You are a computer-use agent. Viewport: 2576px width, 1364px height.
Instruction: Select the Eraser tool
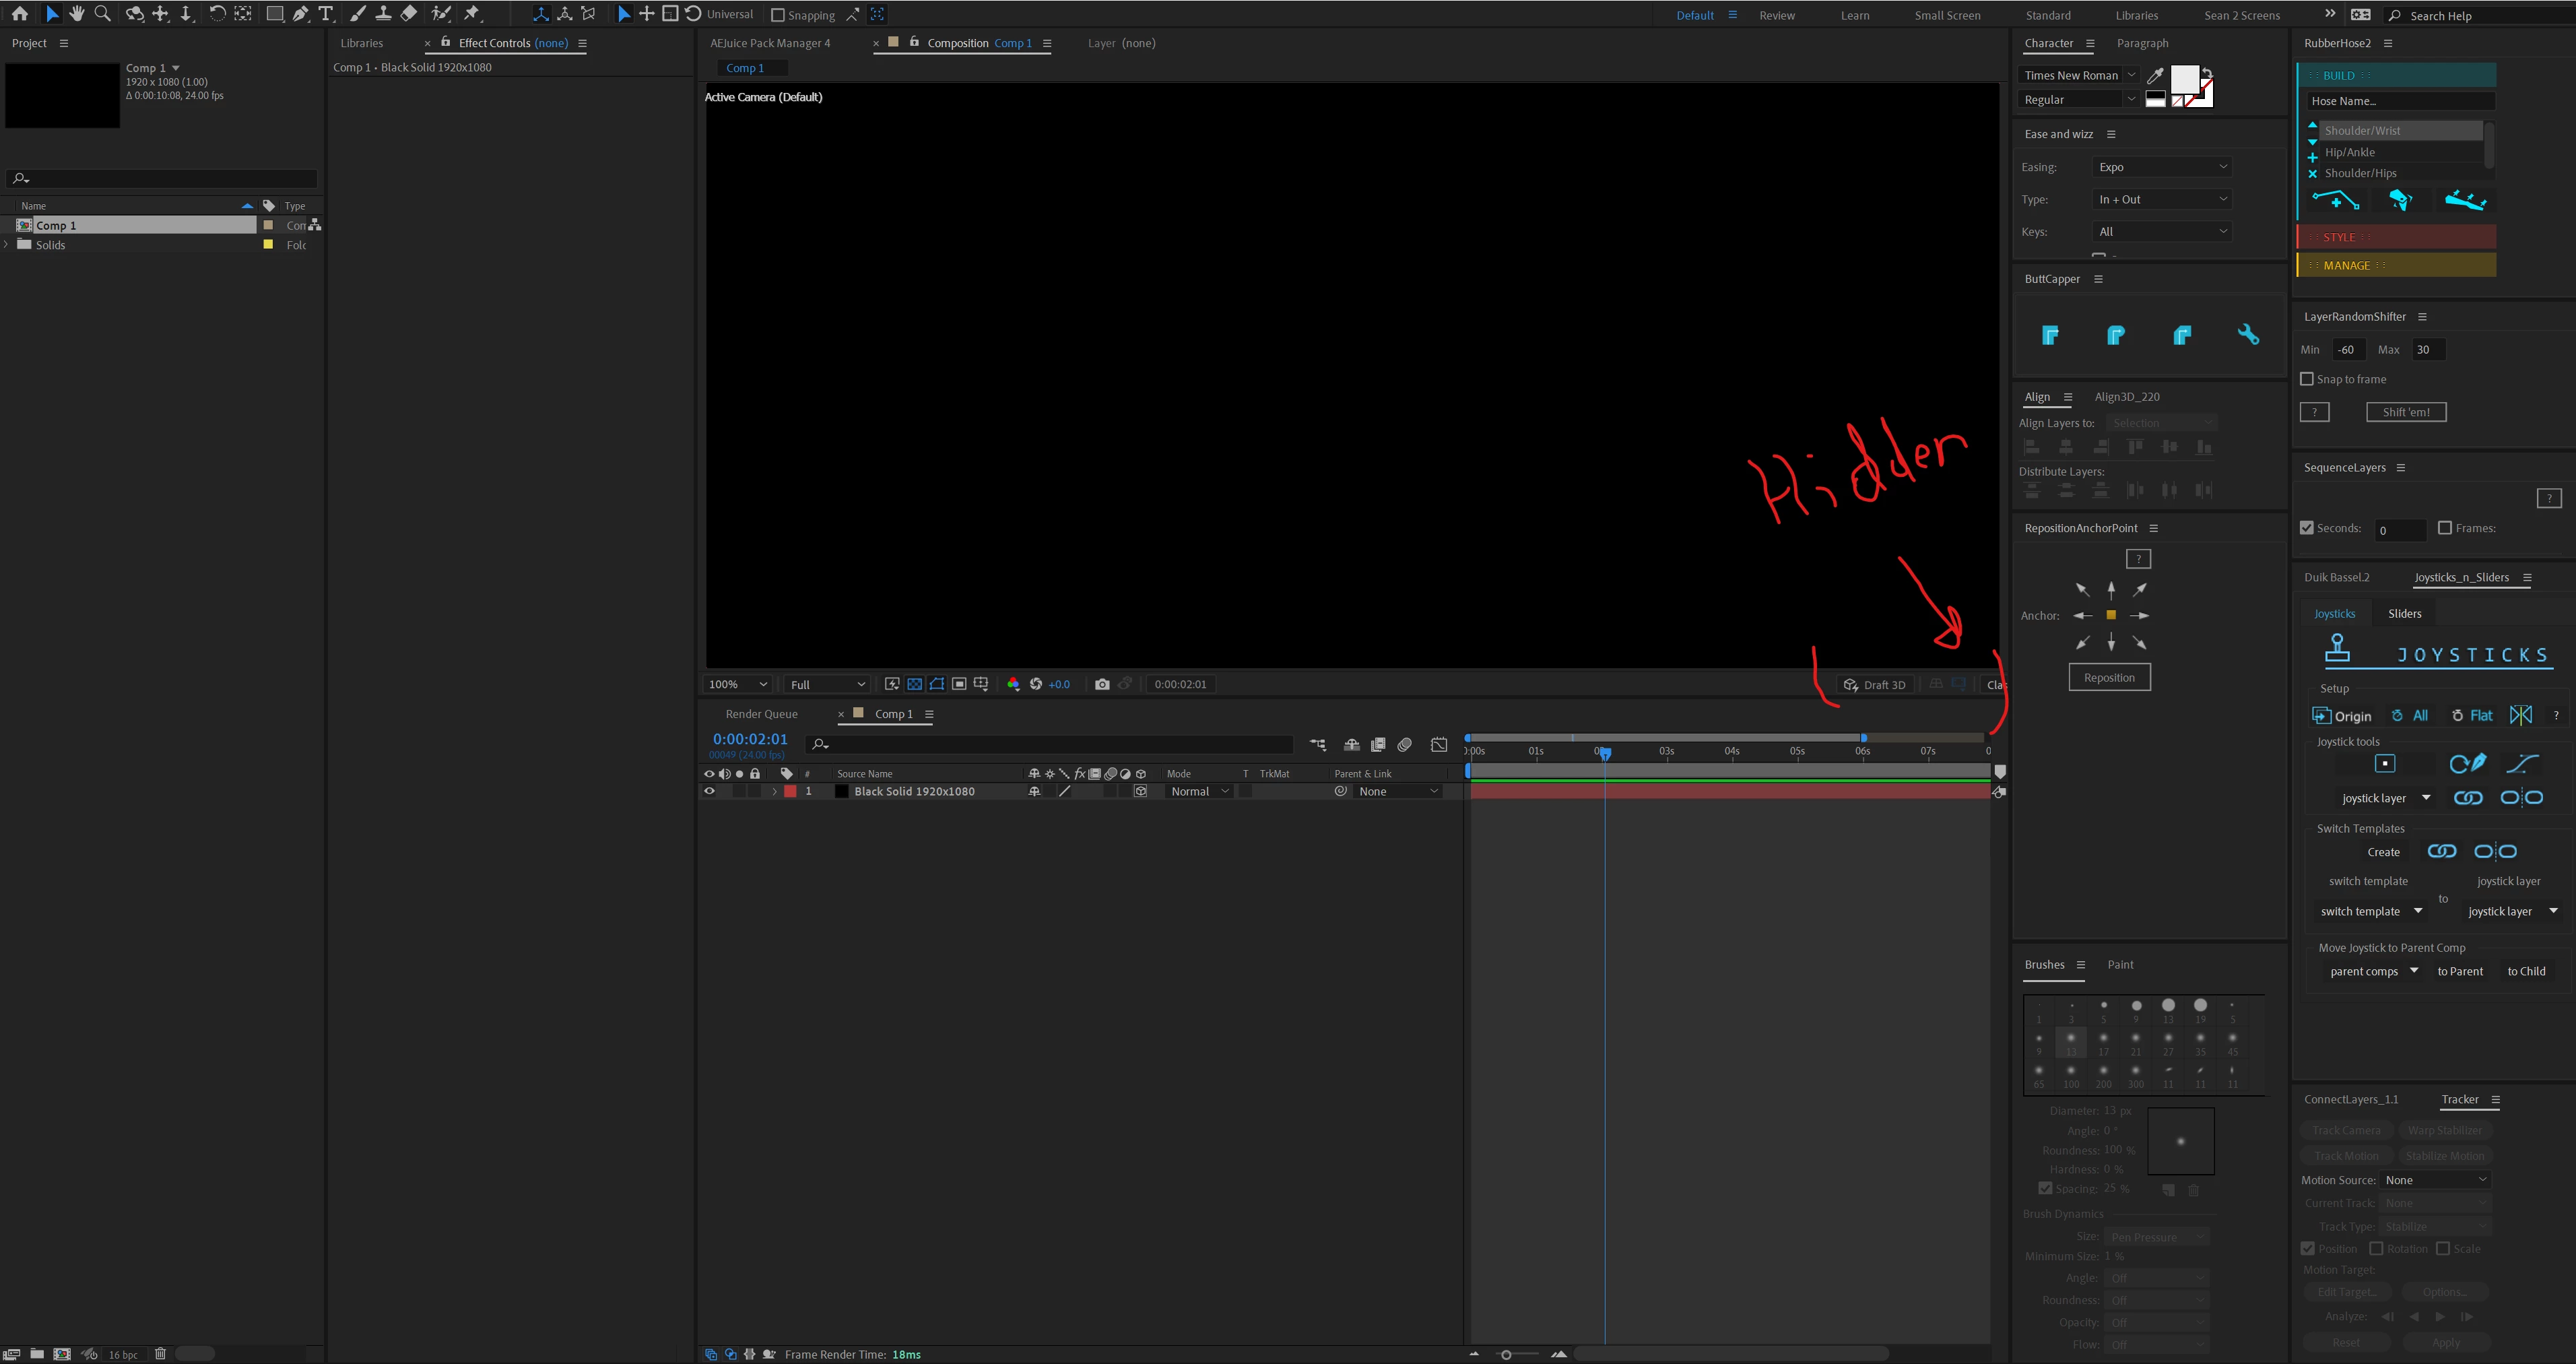(408, 14)
